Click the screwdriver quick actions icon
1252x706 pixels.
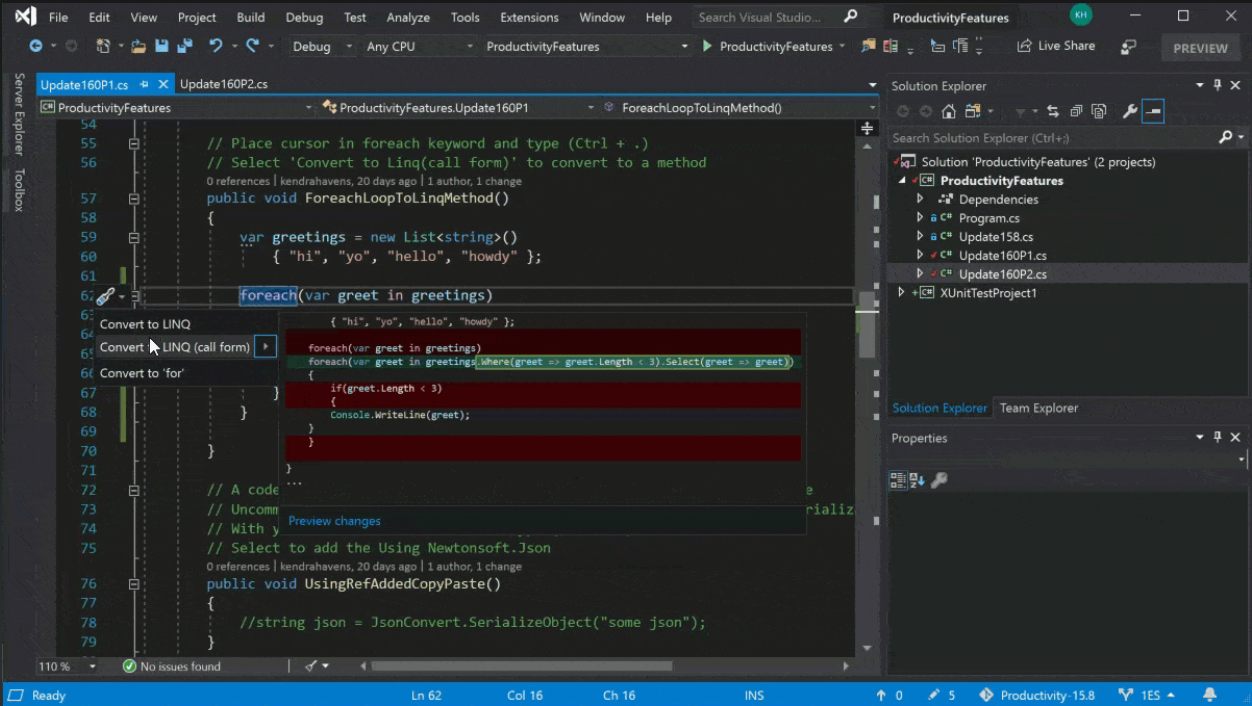105,296
